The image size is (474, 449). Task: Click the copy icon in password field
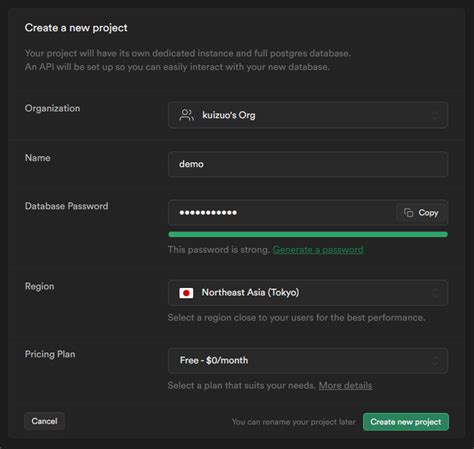tap(408, 213)
